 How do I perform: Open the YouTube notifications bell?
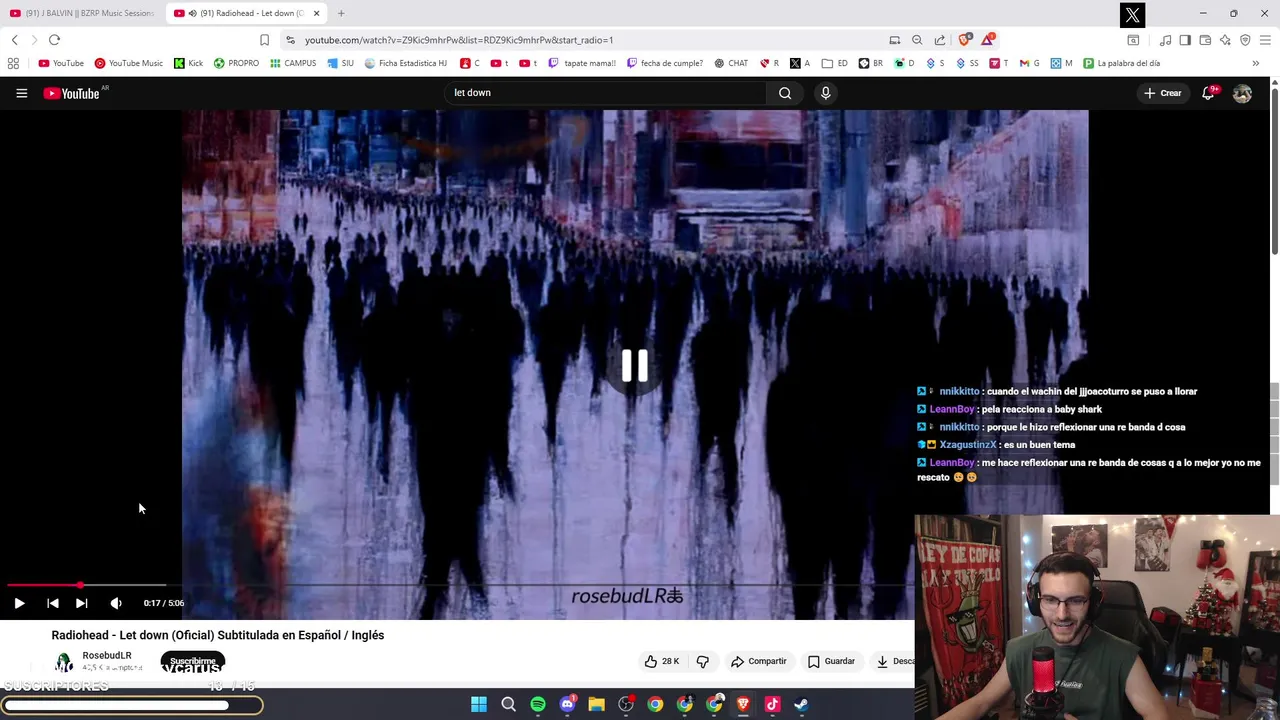[1208, 93]
